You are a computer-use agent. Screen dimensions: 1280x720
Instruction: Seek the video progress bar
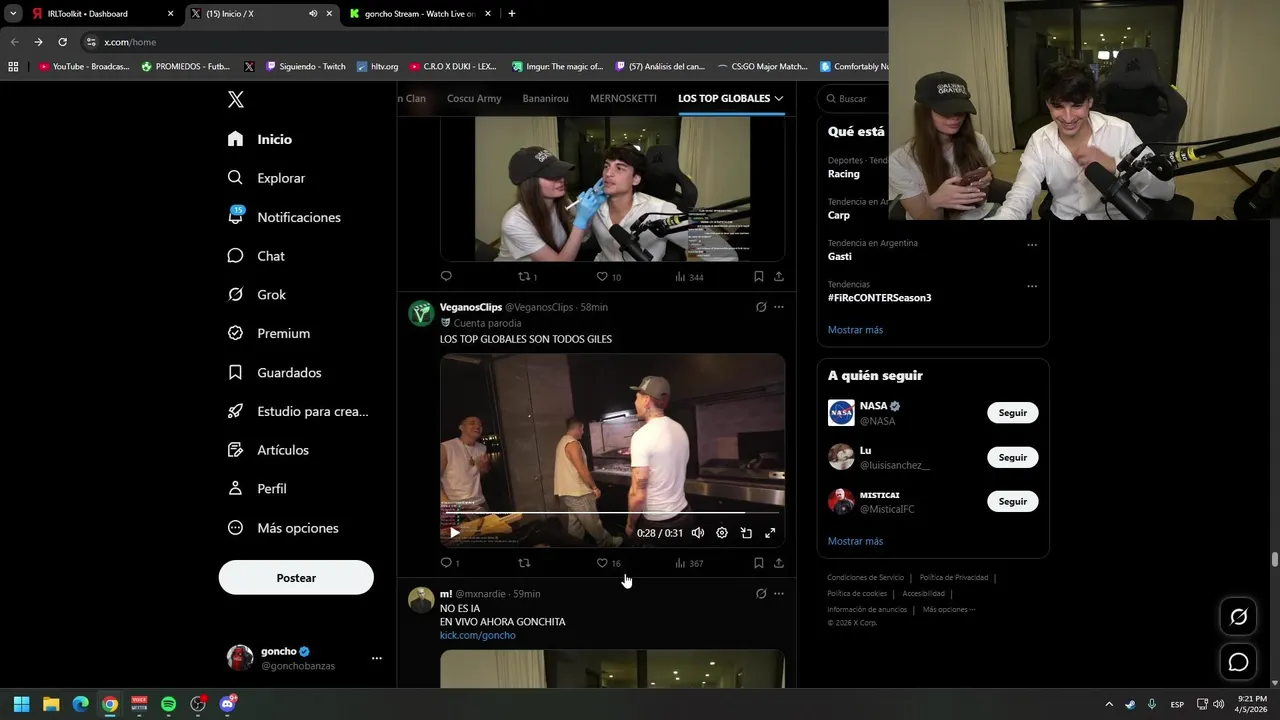tap(612, 513)
